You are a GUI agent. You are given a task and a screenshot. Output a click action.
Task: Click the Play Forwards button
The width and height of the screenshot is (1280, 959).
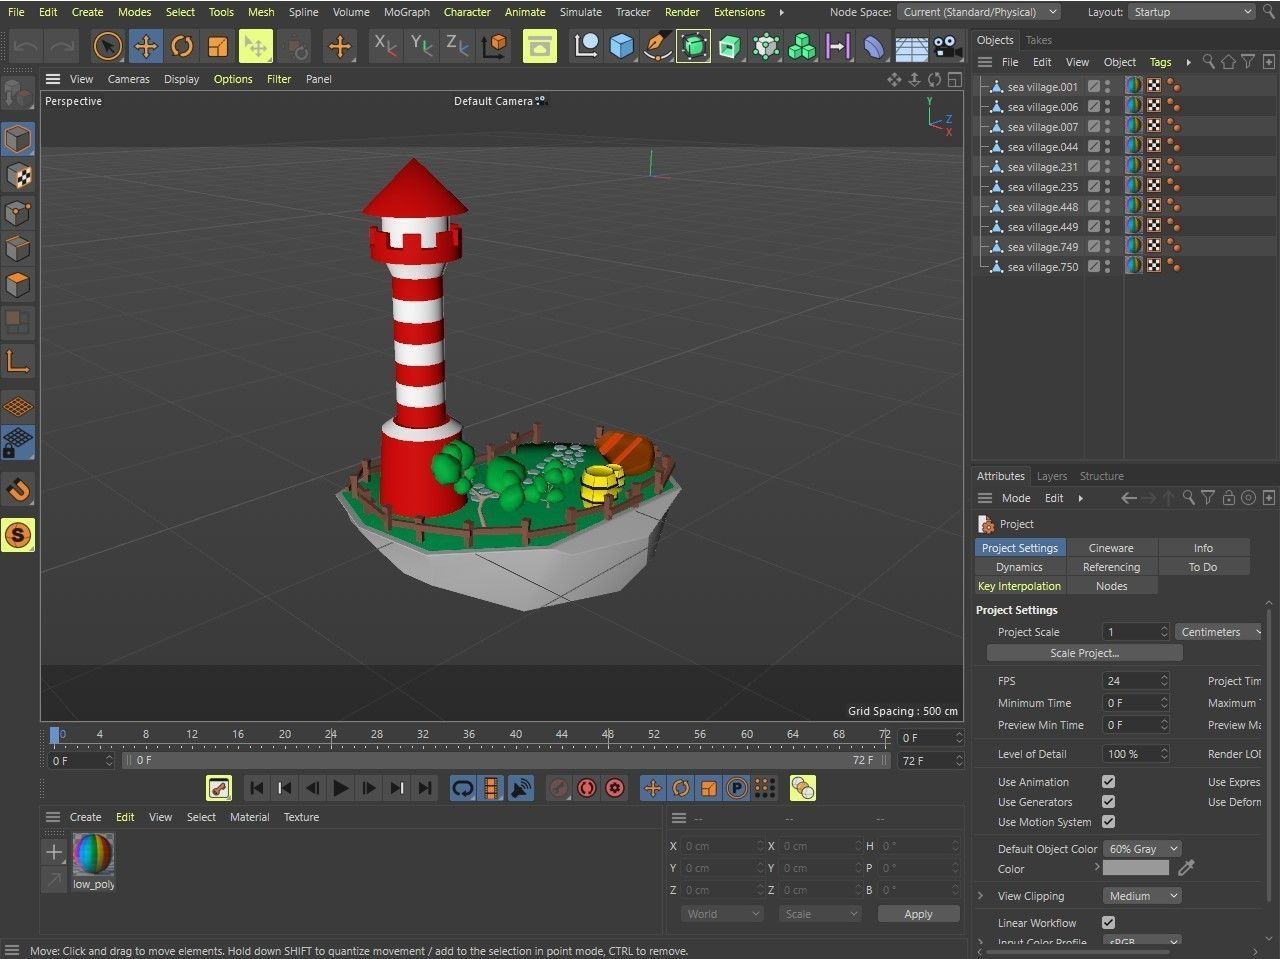coord(341,788)
